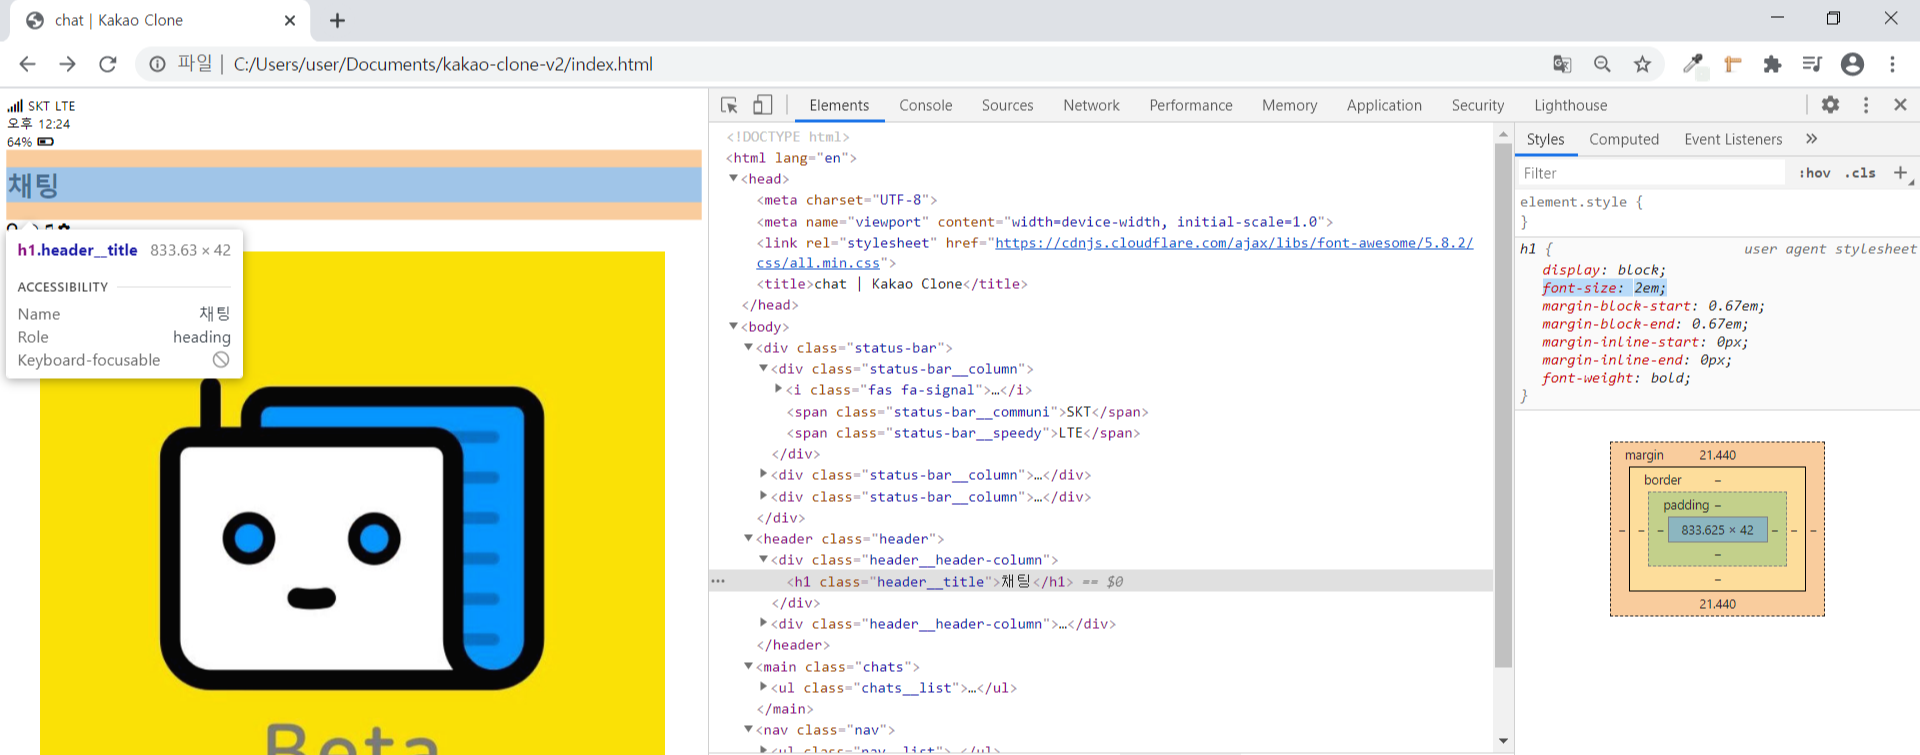Viewport: 1920px width, 755px height.
Task: Open the Lighthouse tab
Action: [x=1570, y=105]
